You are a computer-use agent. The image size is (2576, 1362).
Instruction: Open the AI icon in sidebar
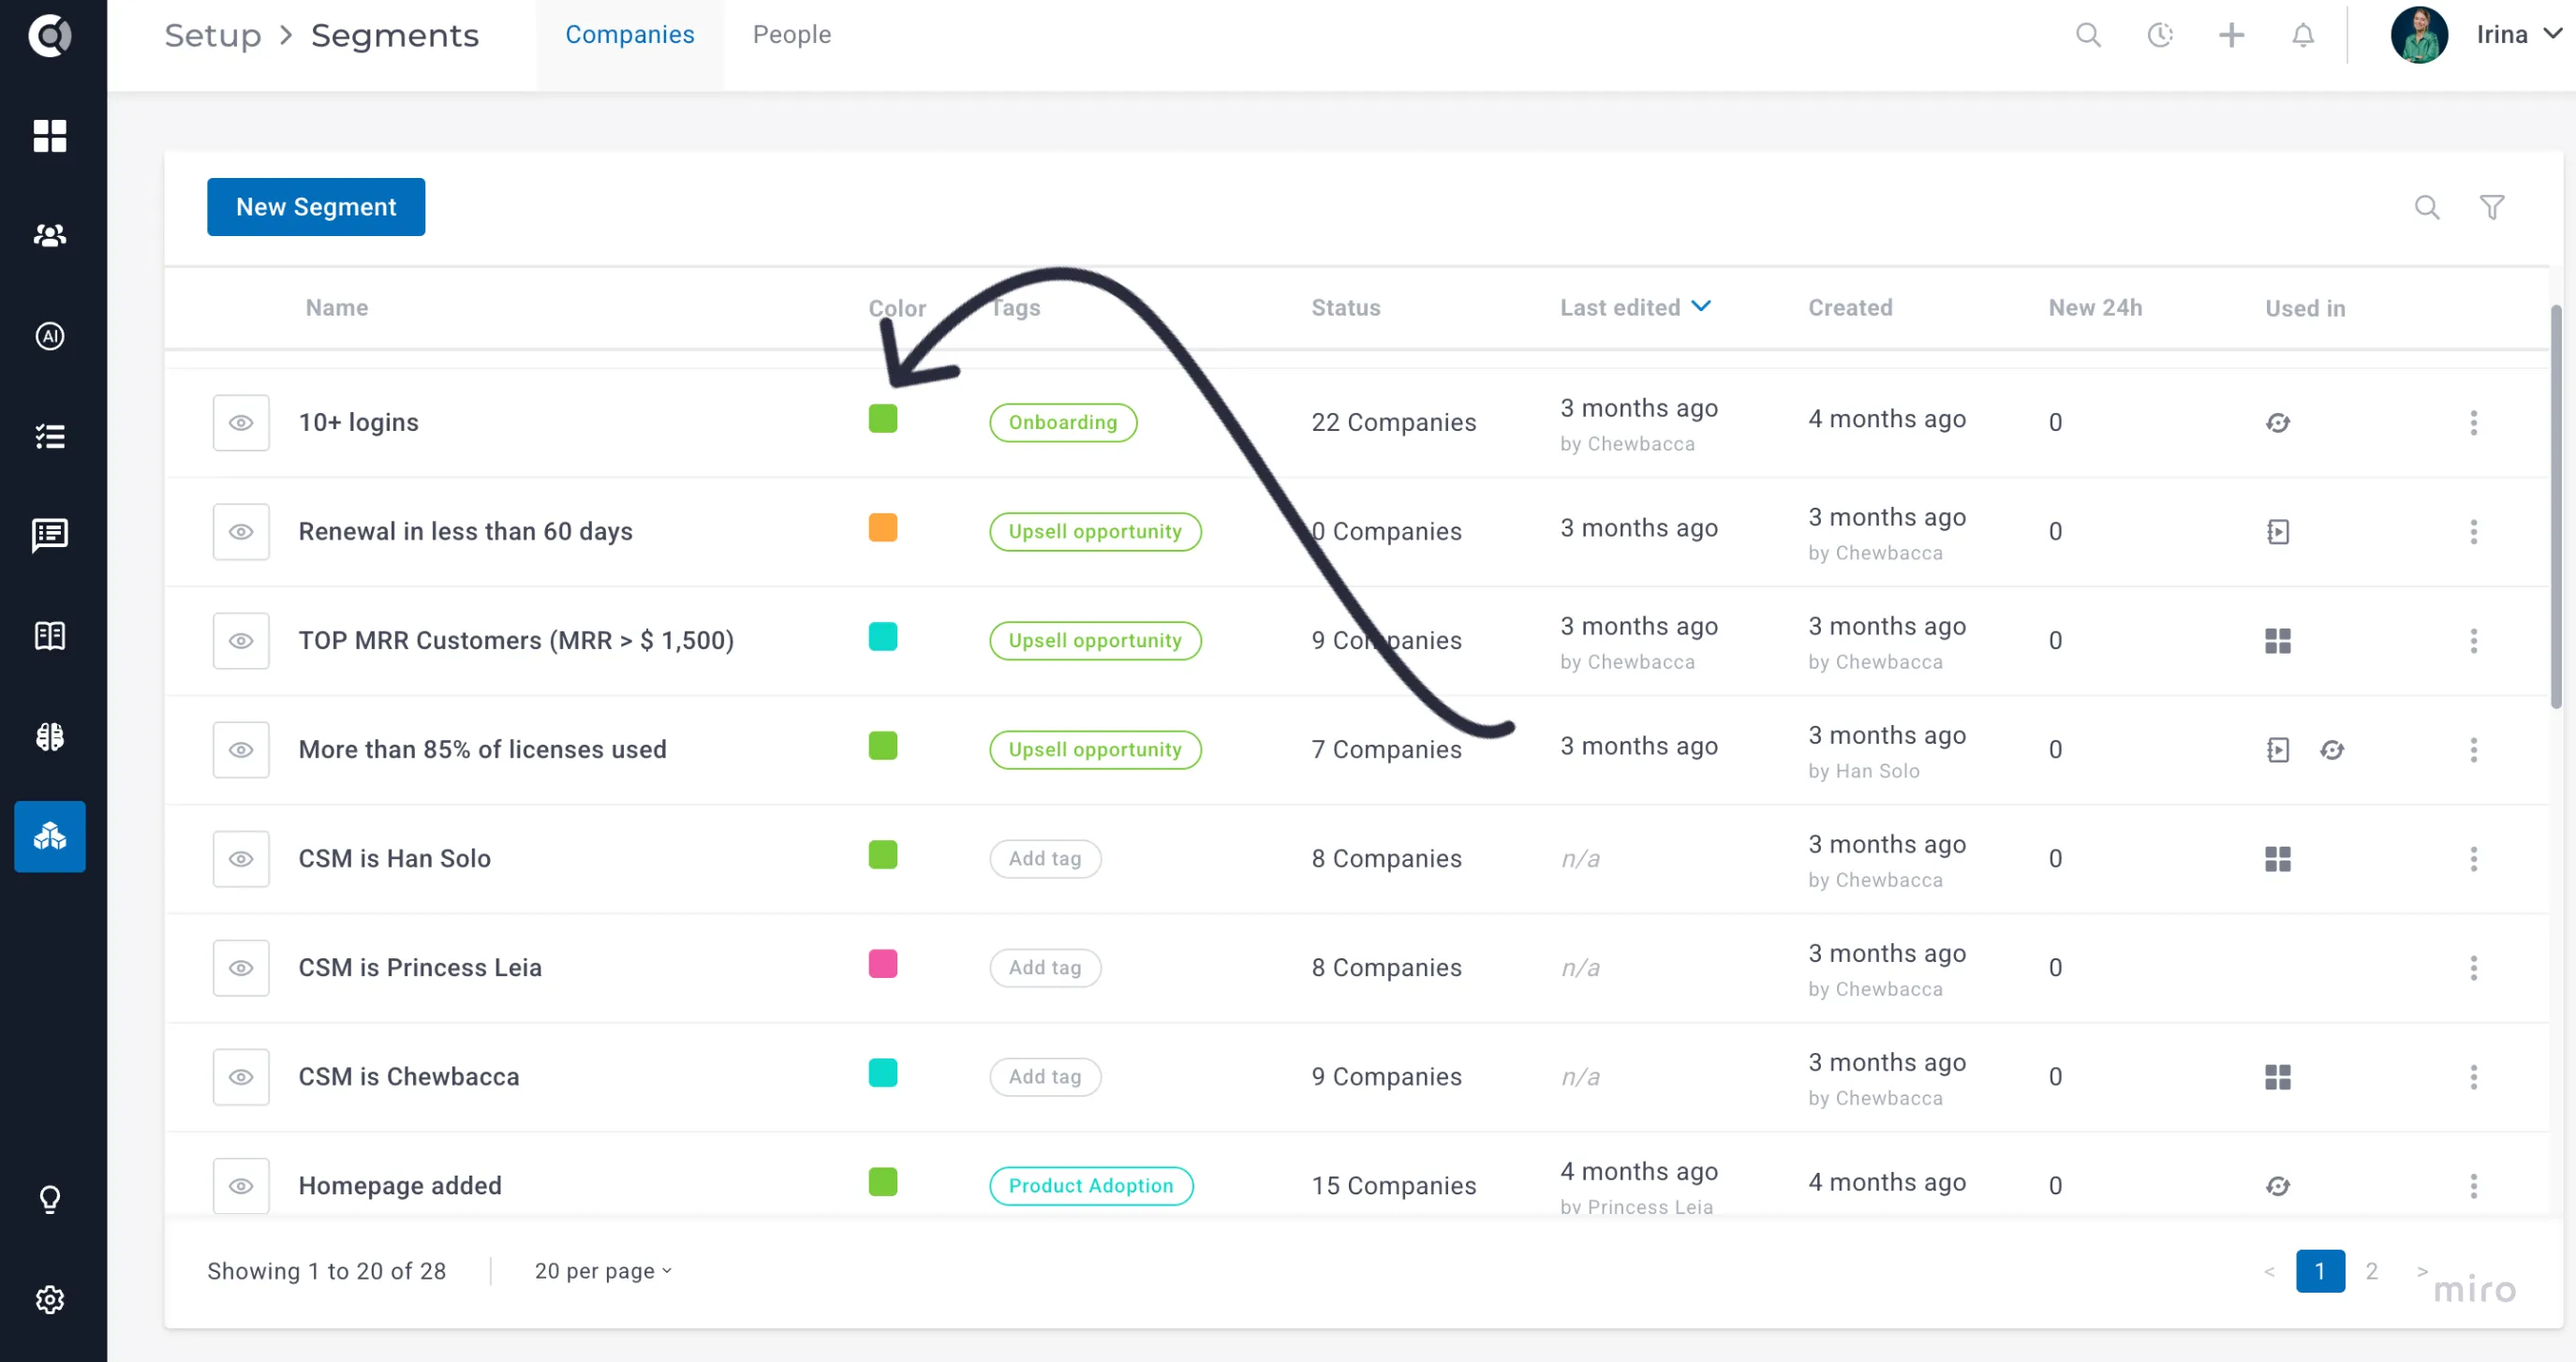pos(49,336)
